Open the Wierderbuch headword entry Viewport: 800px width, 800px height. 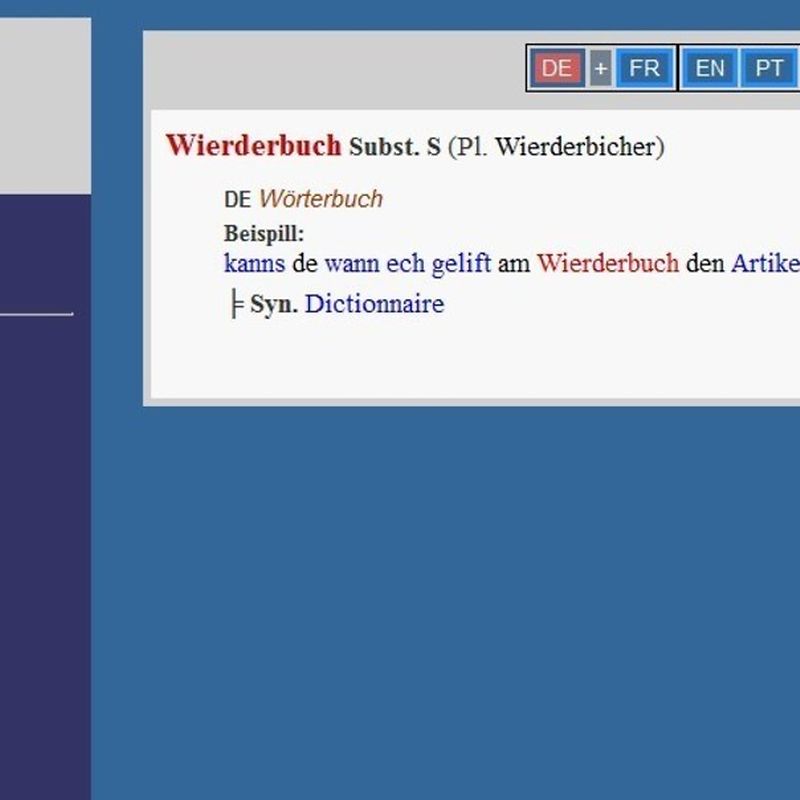pyautogui.click(x=254, y=145)
